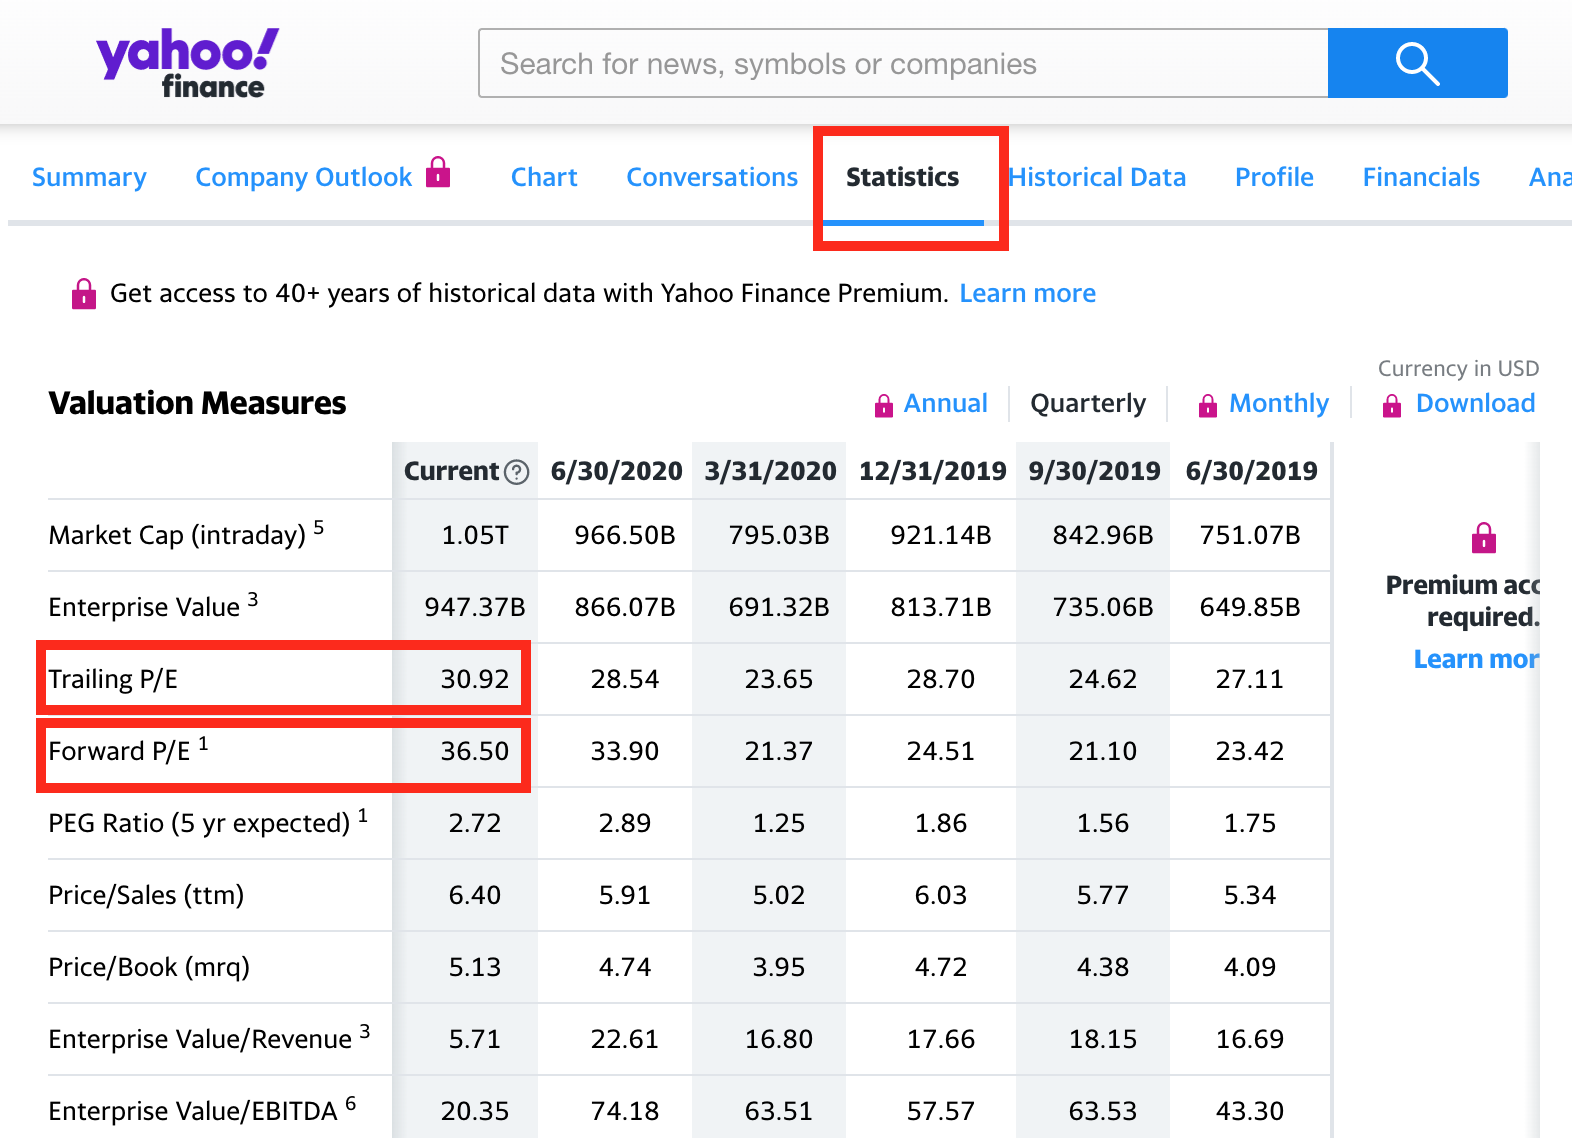The image size is (1572, 1138).
Task: Open the Financials tab
Action: pos(1421,177)
